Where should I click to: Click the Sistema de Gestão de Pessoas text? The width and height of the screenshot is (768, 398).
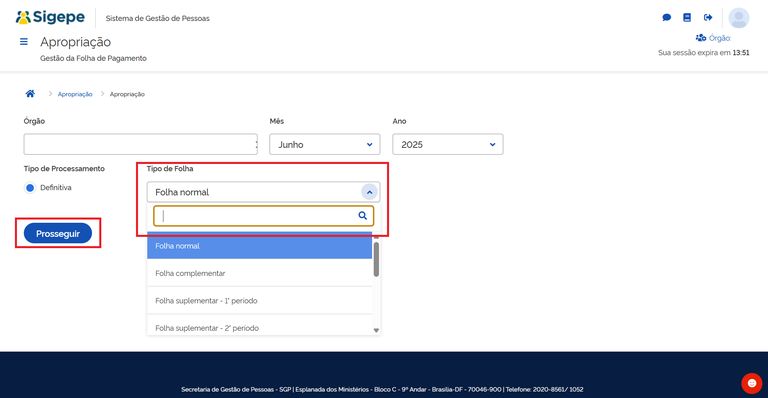[x=158, y=18]
